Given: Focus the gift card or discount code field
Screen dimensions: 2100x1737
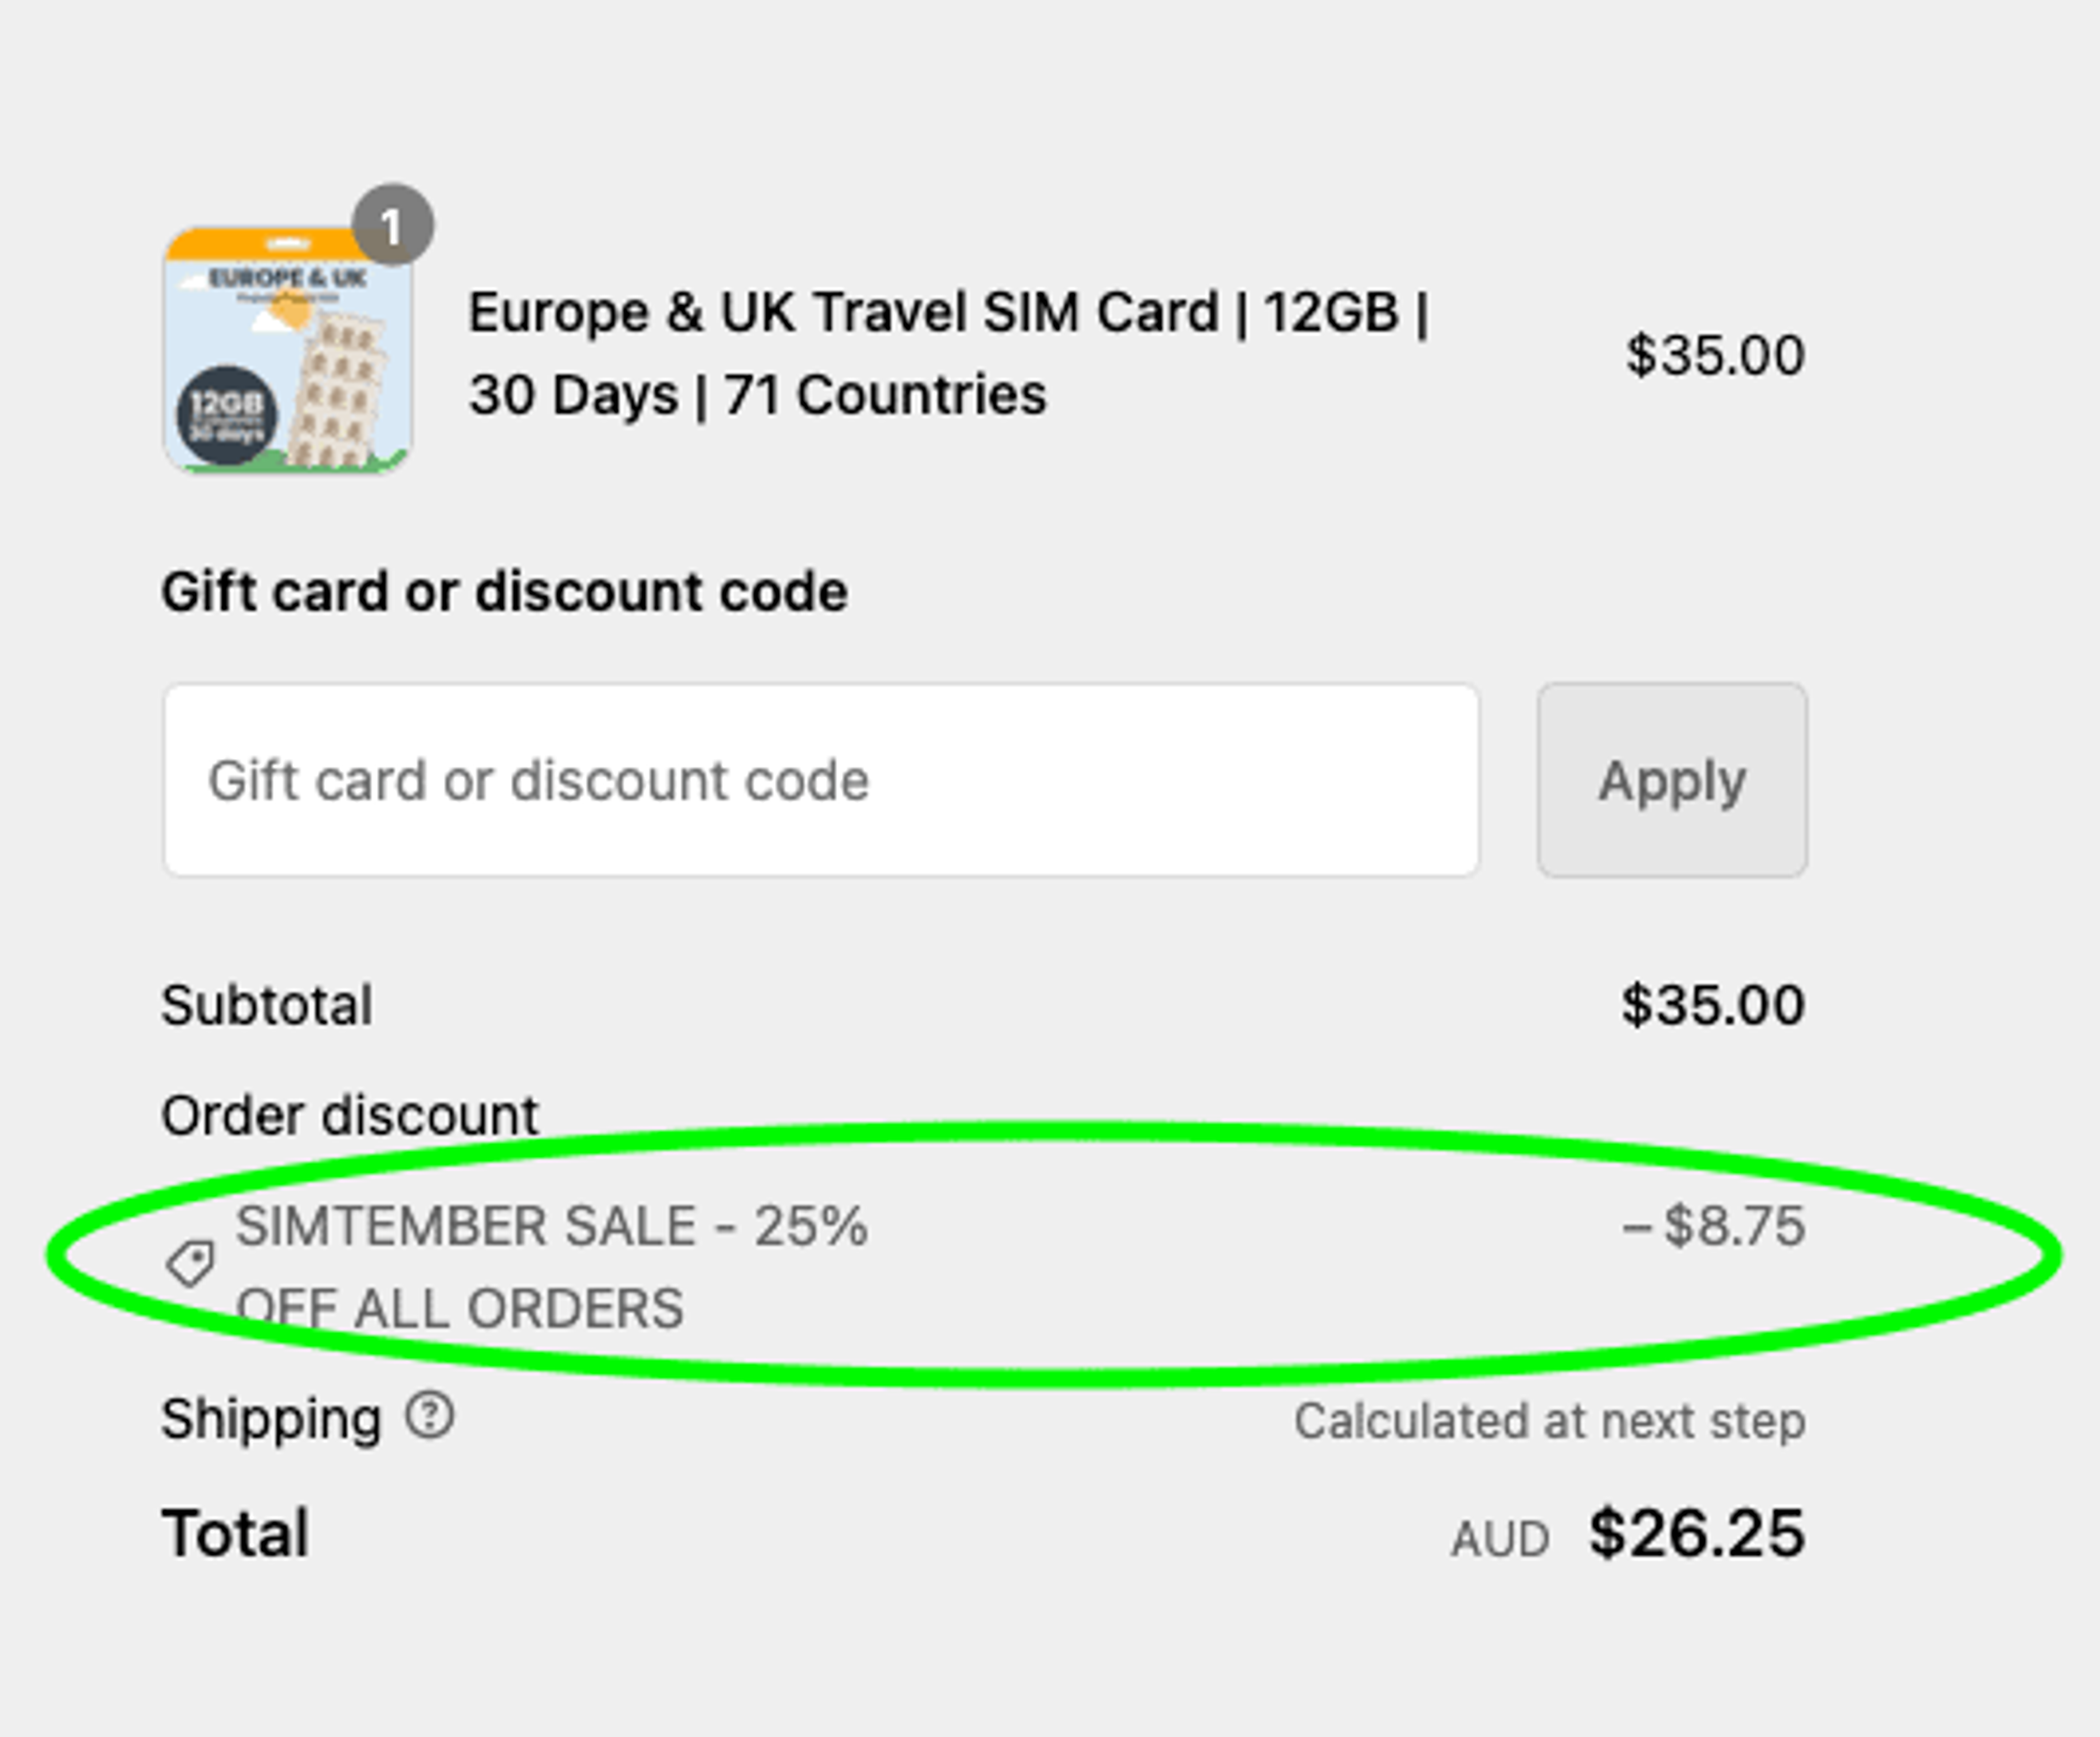Looking at the screenshot, I should click(x=821, y=780).
